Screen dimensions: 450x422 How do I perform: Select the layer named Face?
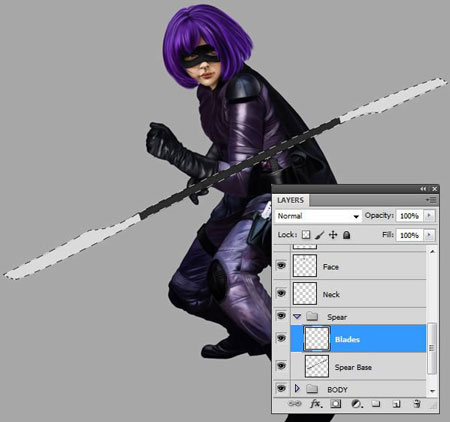click(331, 267)
